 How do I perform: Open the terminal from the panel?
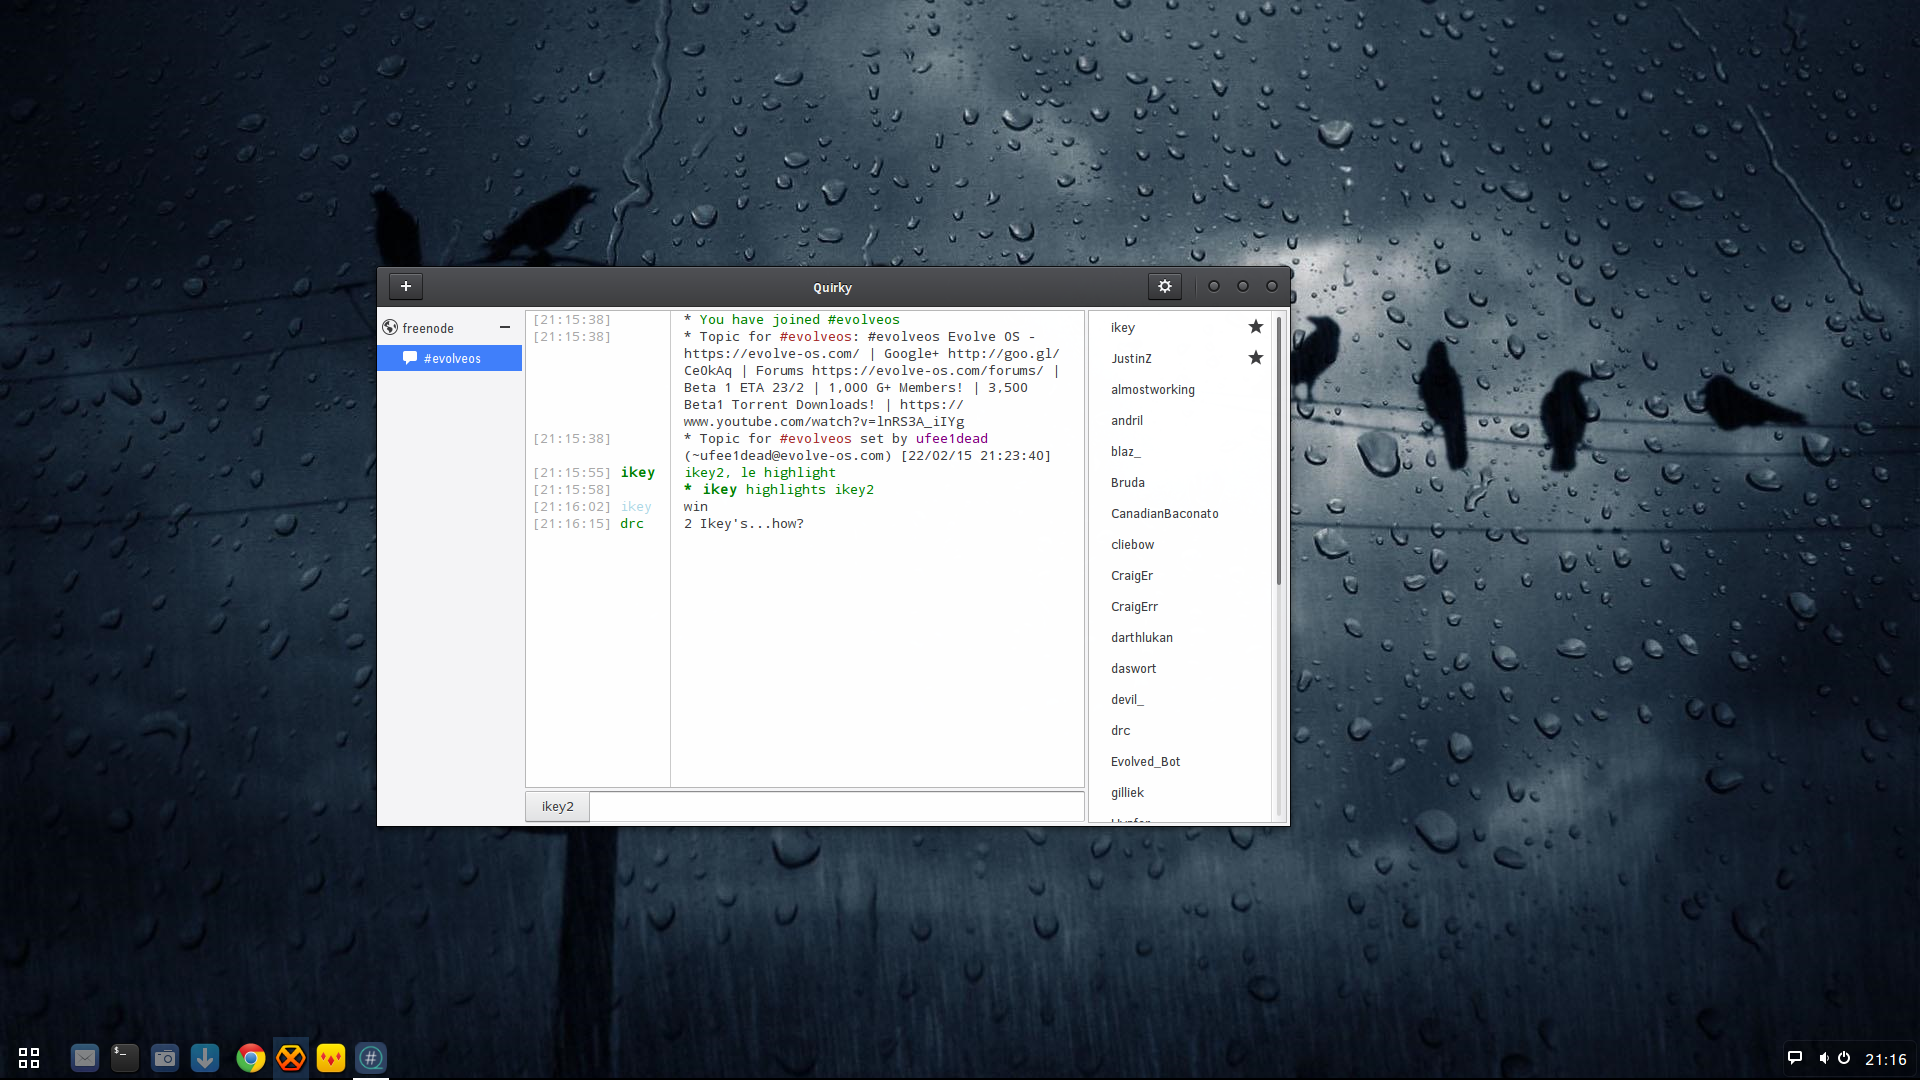click(125, 1058)
